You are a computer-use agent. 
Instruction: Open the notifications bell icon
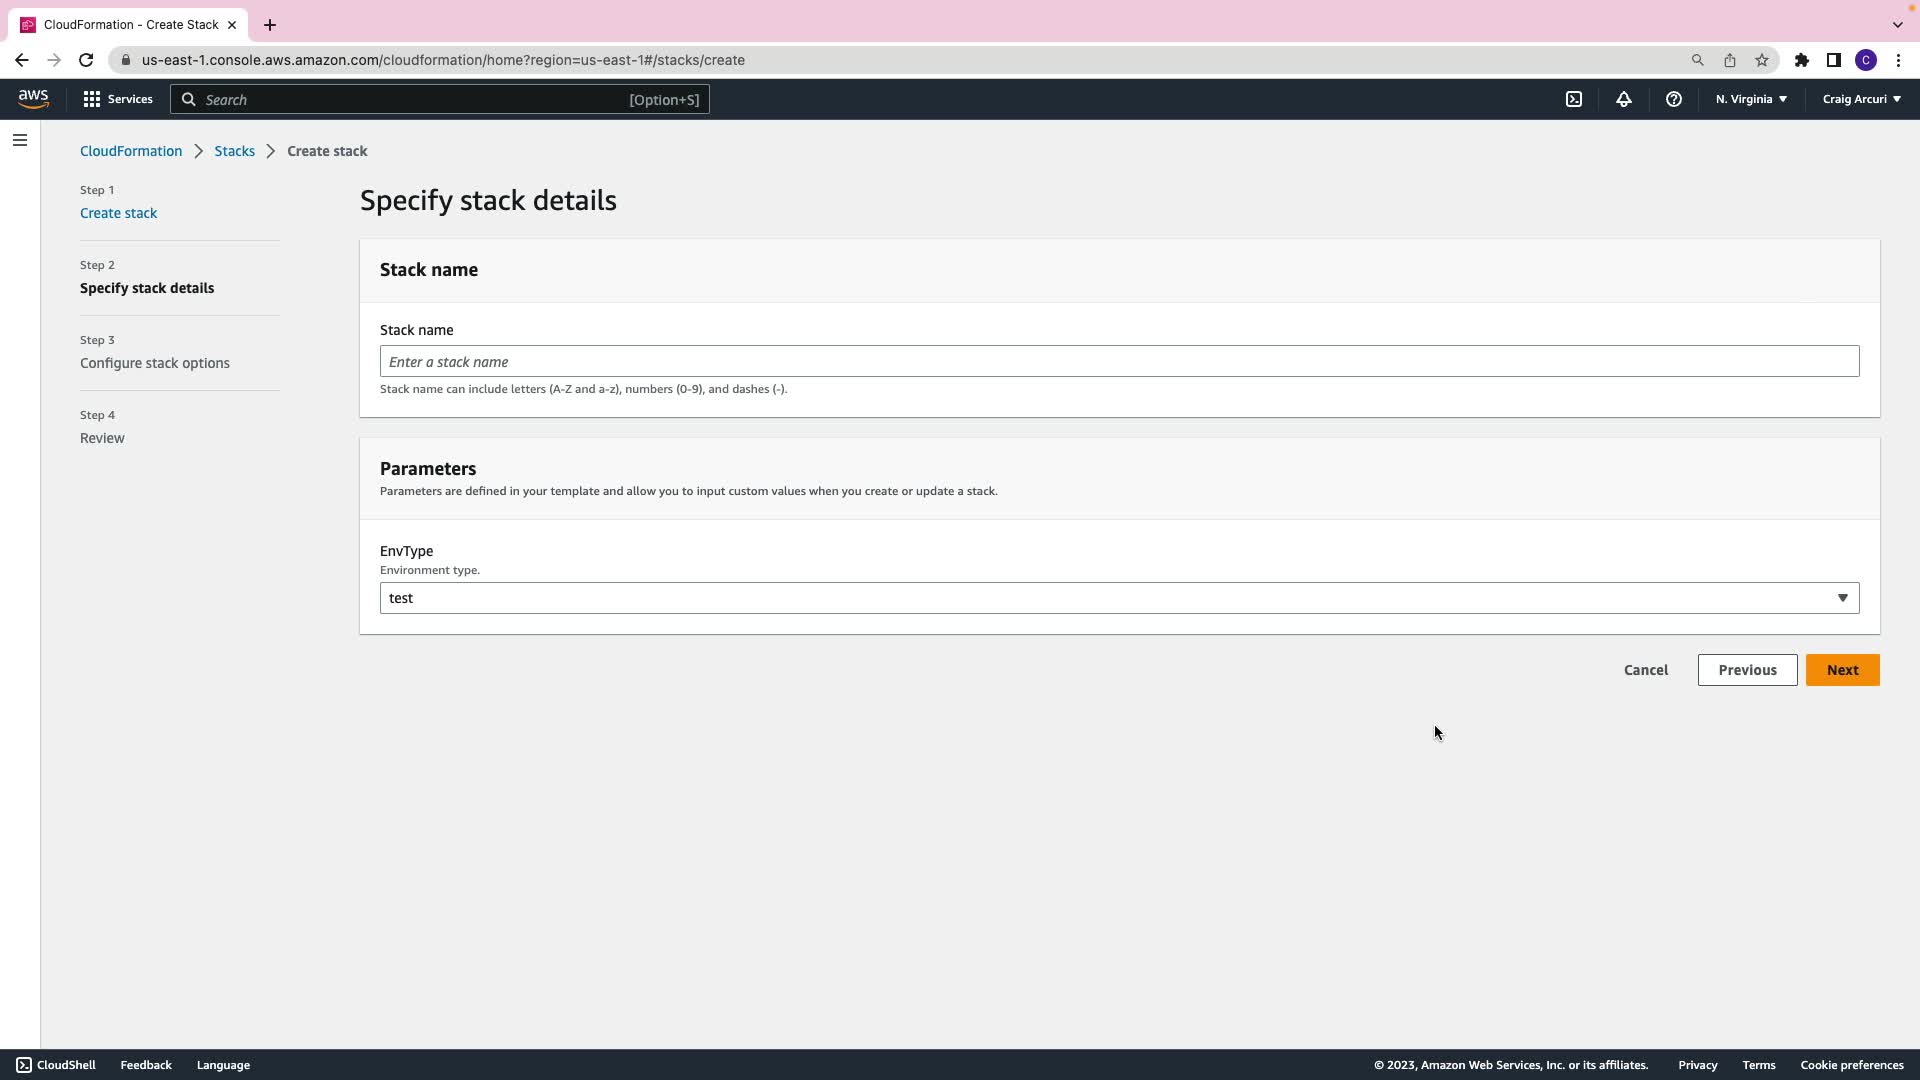click(x=1624, y=99)
